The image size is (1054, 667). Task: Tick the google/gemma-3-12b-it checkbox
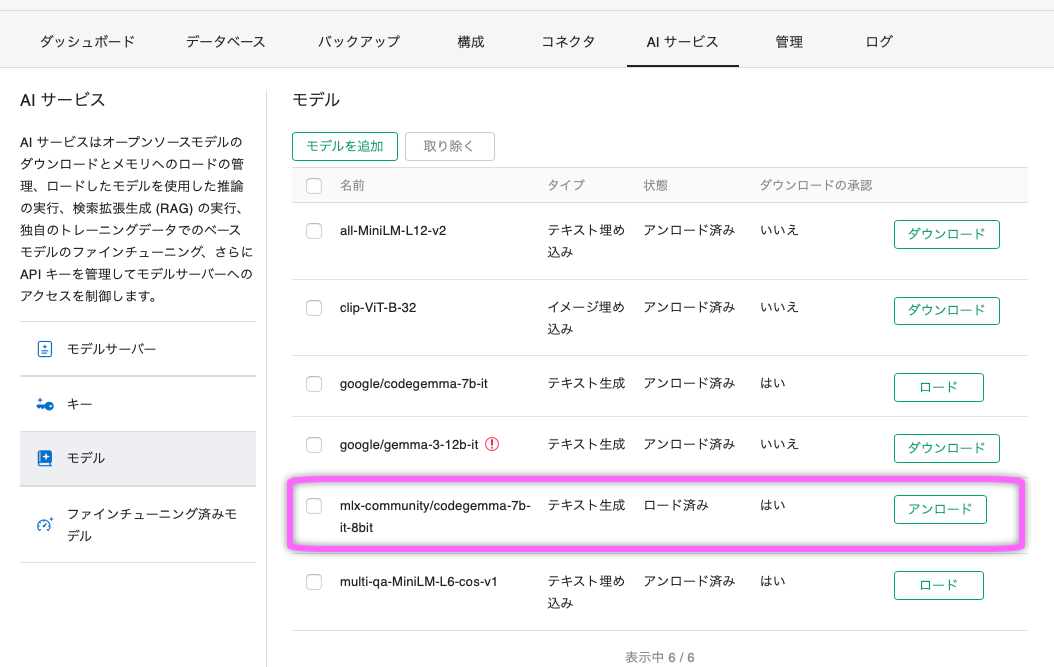[314, 445]
